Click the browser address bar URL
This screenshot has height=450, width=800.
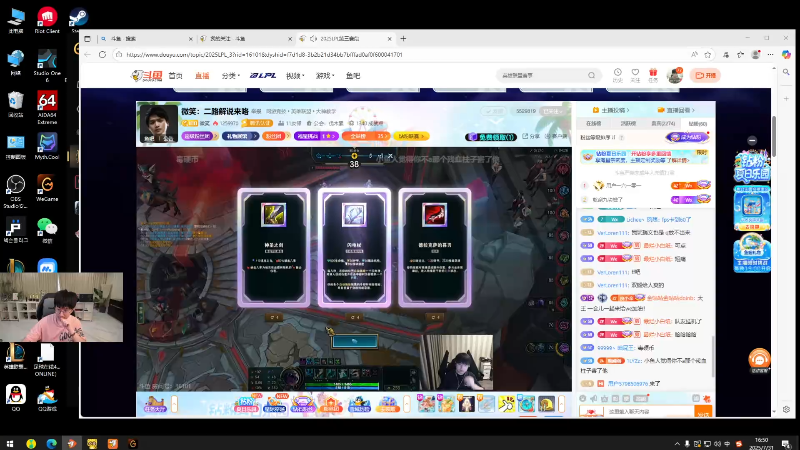(264, 55)
